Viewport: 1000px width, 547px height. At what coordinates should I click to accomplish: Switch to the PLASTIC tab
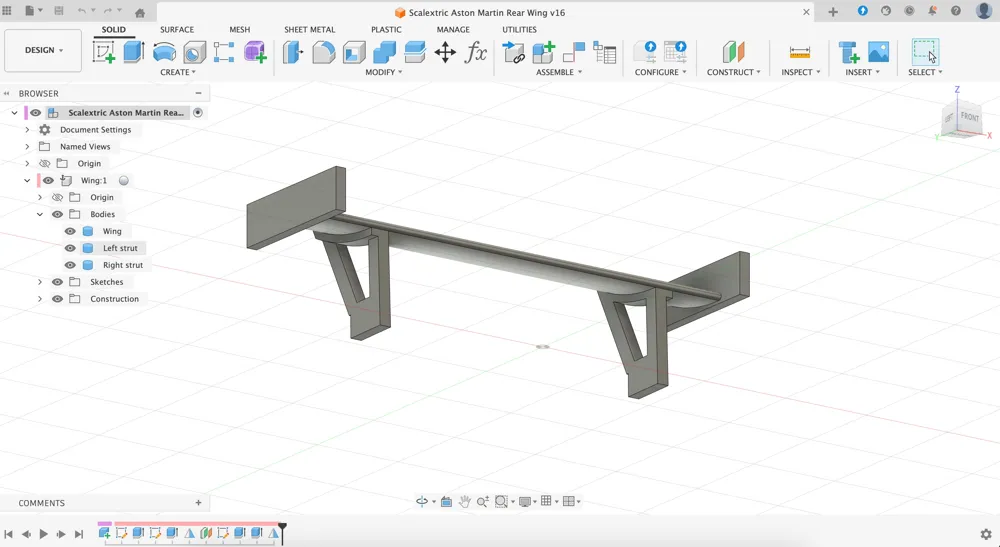[386, 29]
